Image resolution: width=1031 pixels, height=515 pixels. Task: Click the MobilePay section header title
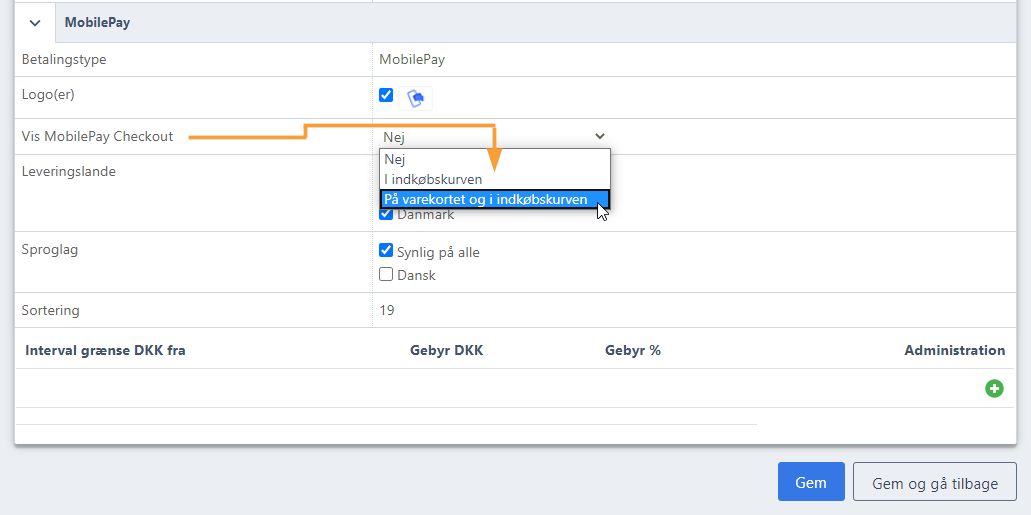[x=97, y=22]
